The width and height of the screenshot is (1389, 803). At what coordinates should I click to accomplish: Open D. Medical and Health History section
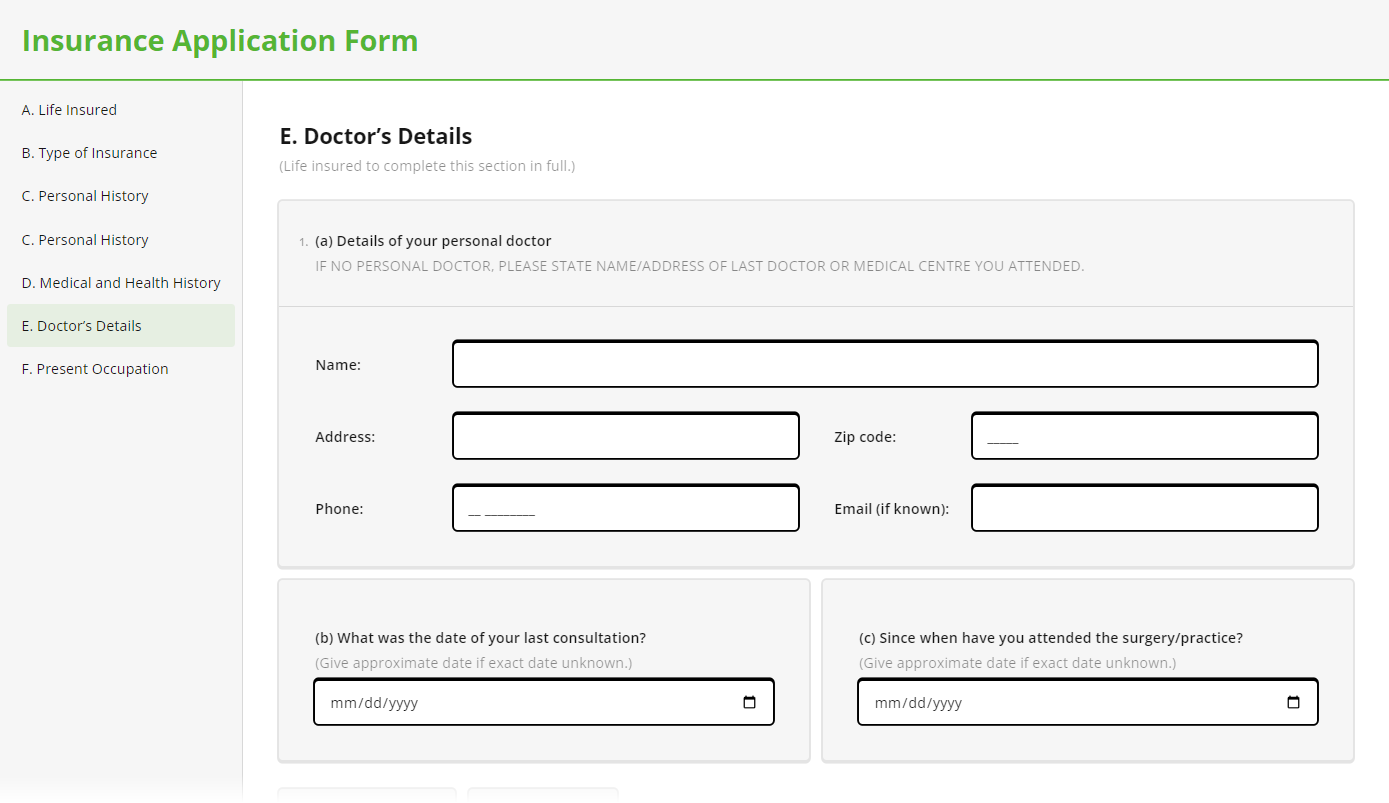coord(120,282)
